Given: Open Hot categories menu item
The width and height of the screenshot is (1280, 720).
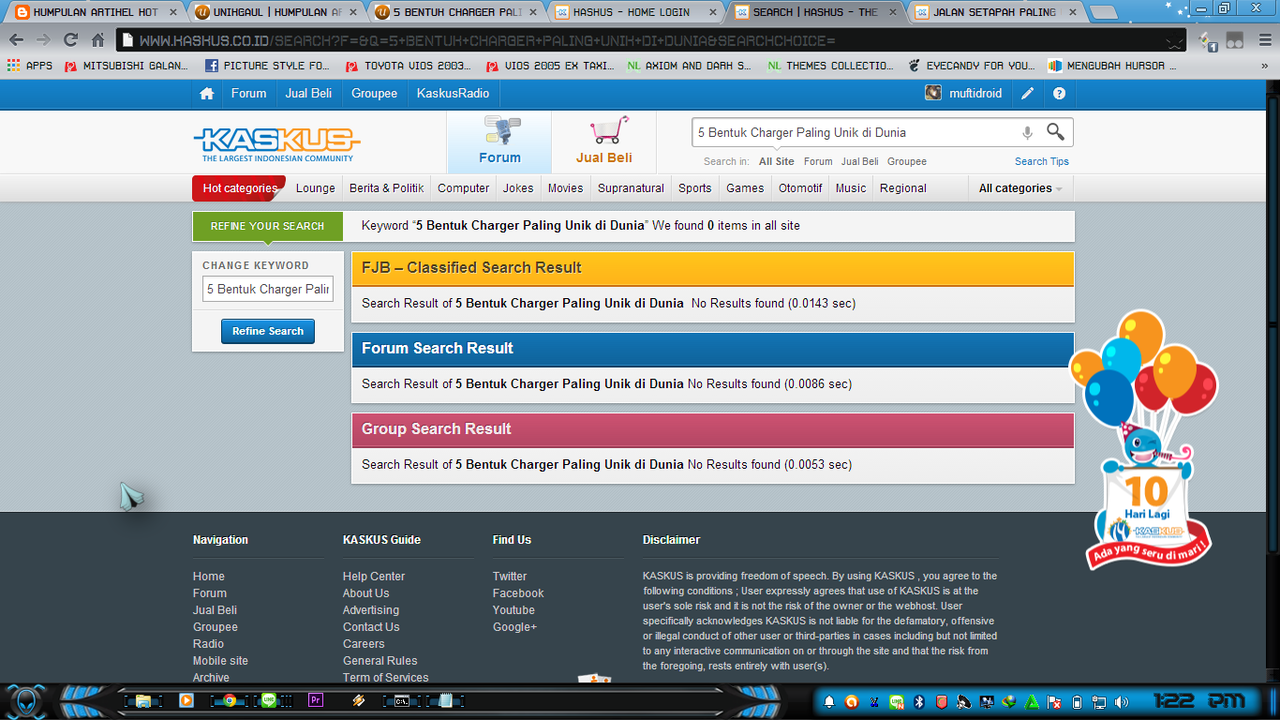Looking at the screenshot, I should pyautogui.click(x=239, y=188).
